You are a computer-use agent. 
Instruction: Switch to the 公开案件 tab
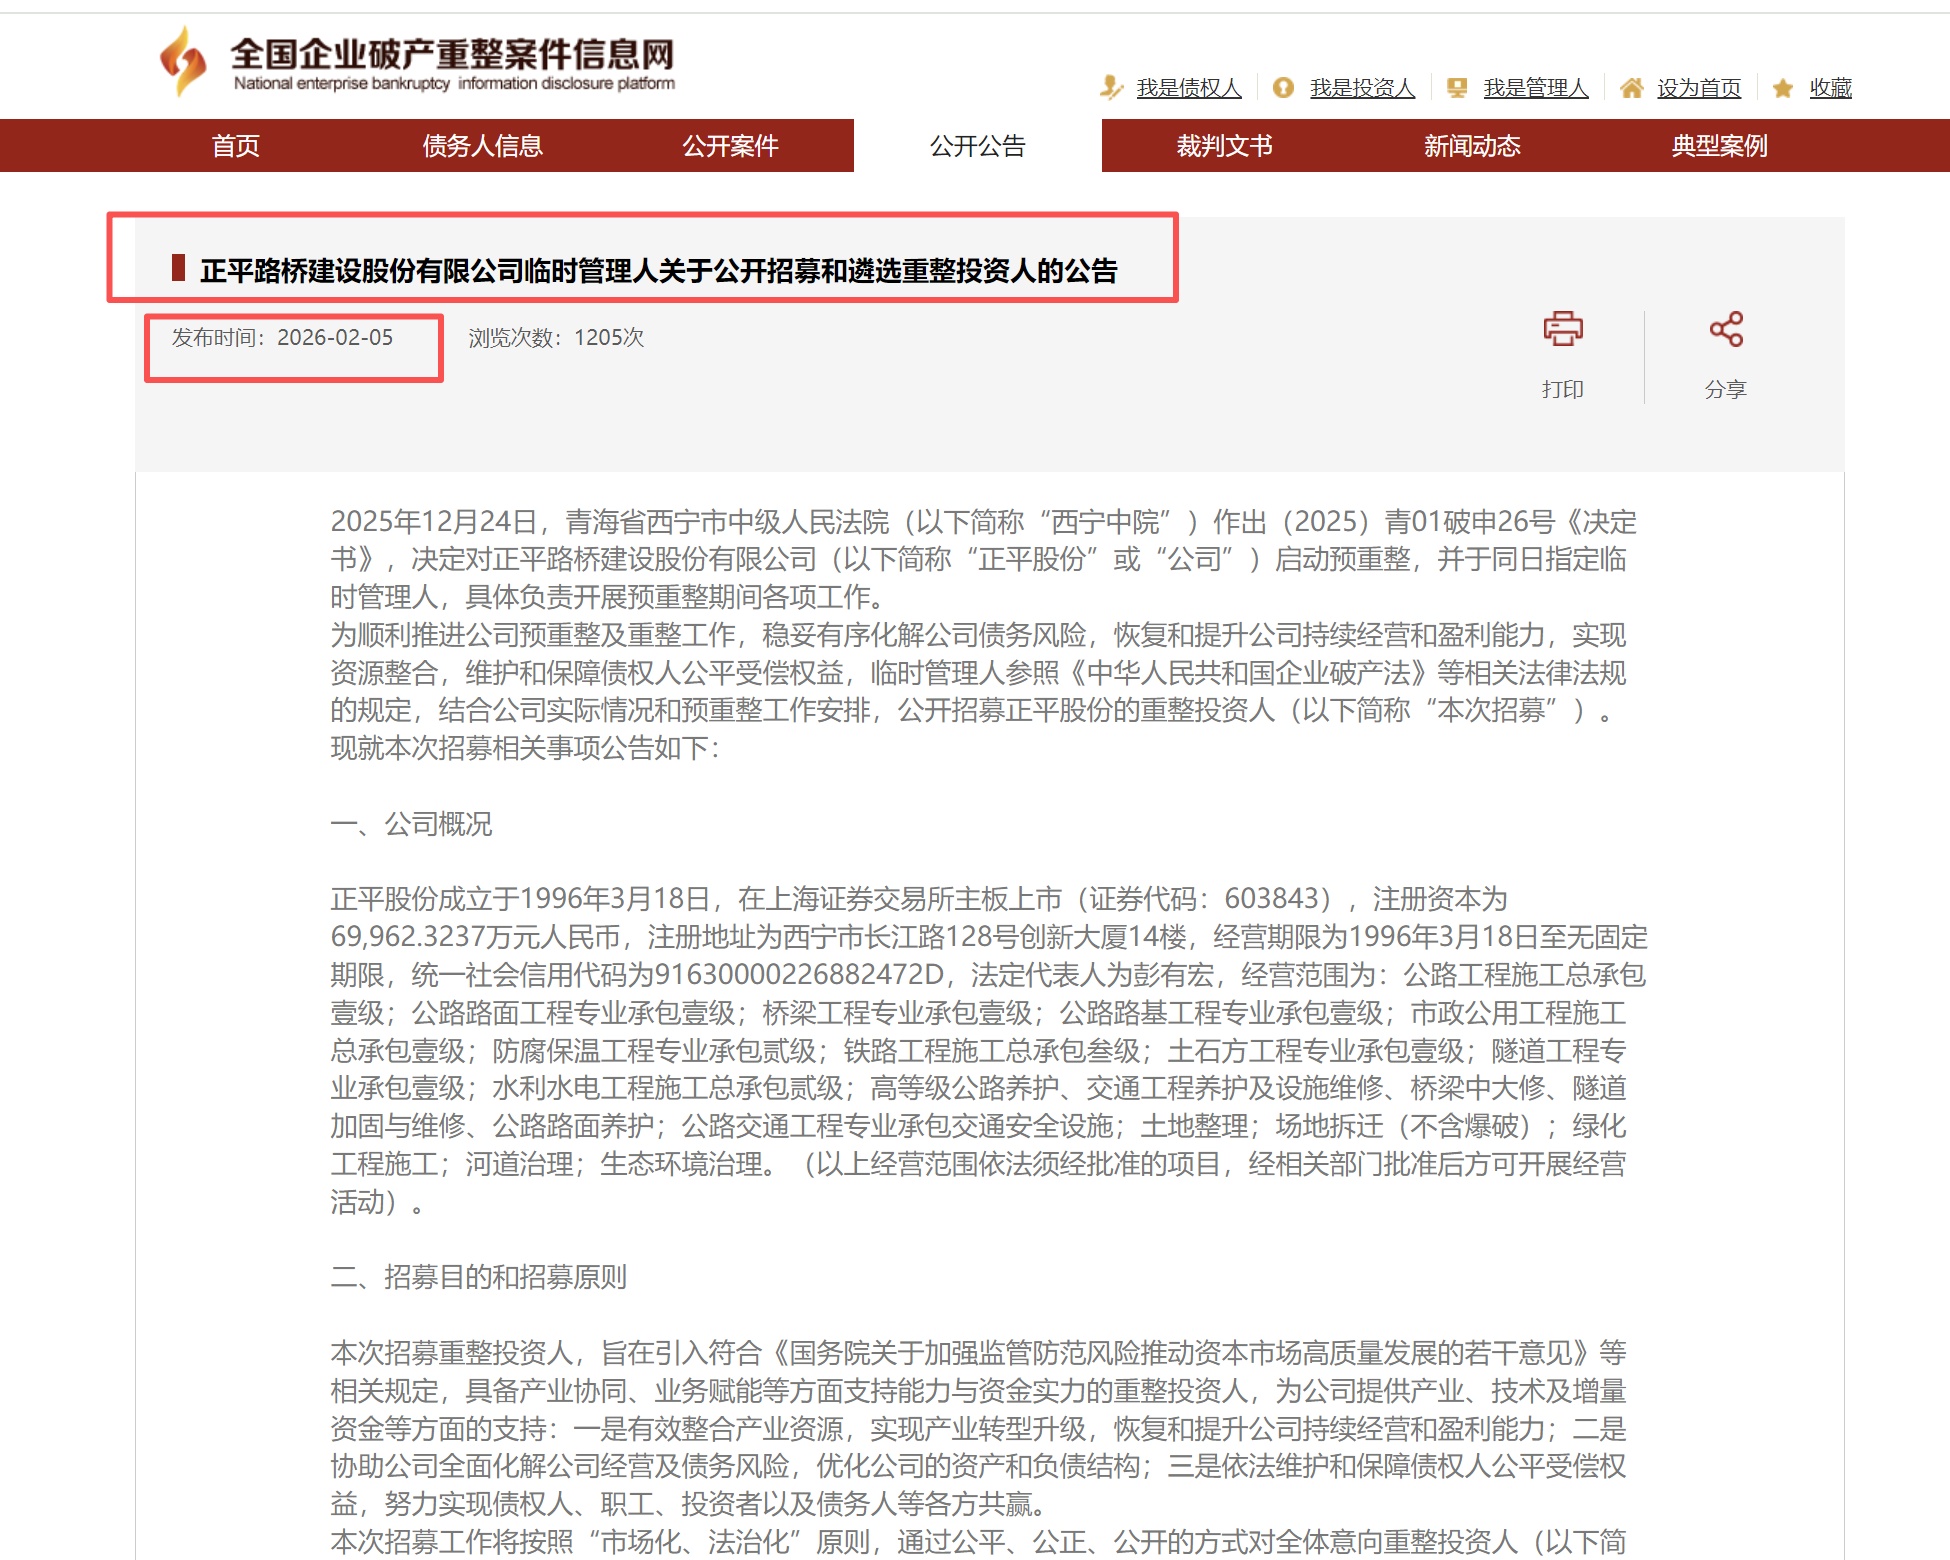(x=730, y=146)
